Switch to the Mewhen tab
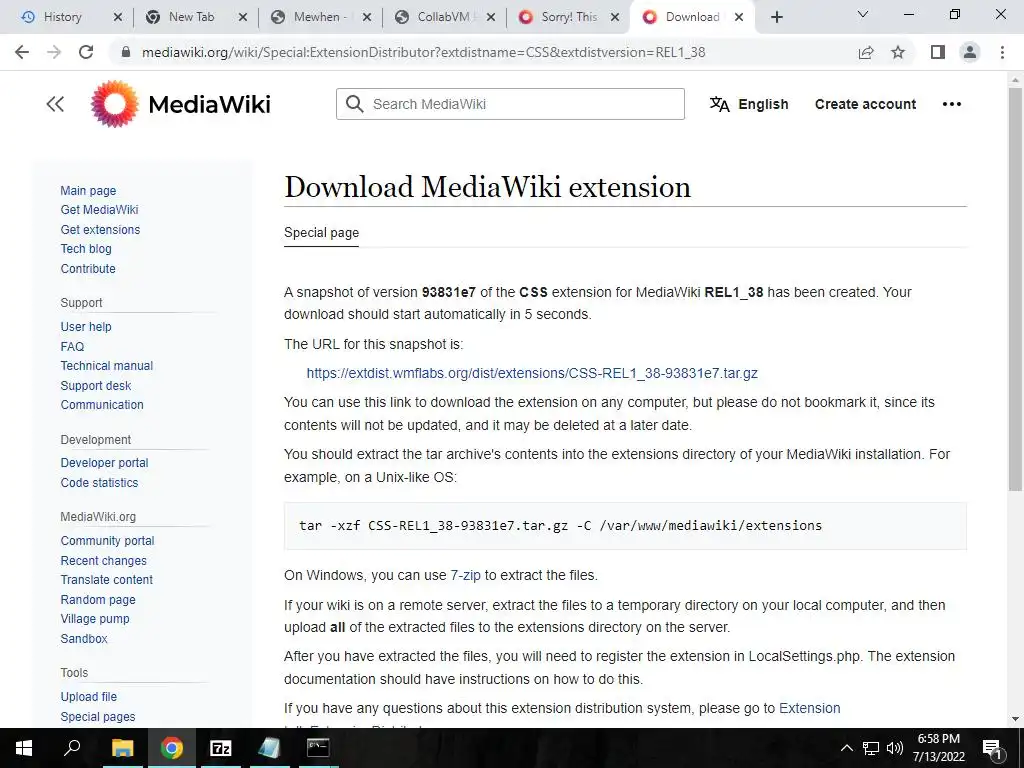Image resolution: width=1024 pixels, height=768 pixels. 320,17
